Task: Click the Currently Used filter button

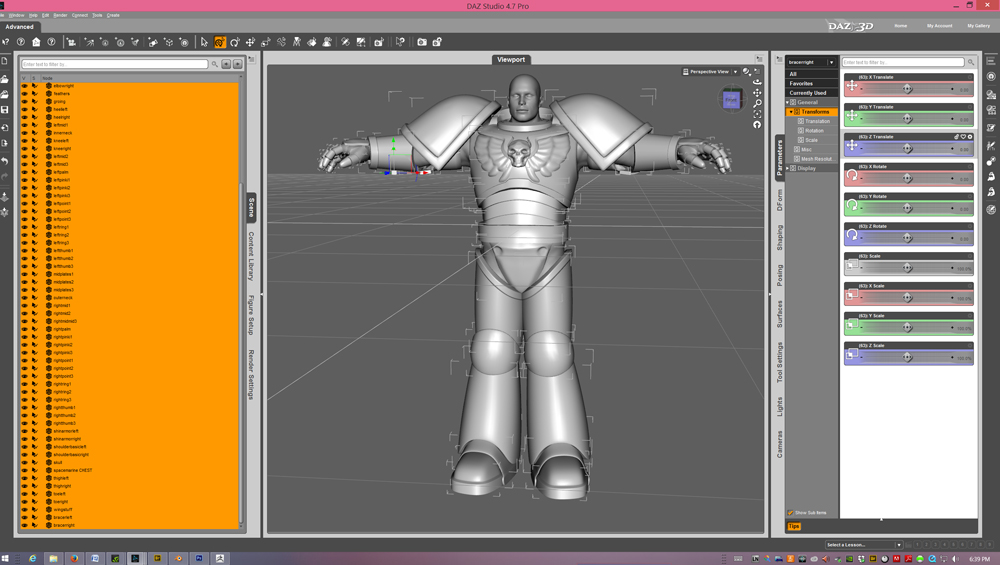Action: [808, 93]
